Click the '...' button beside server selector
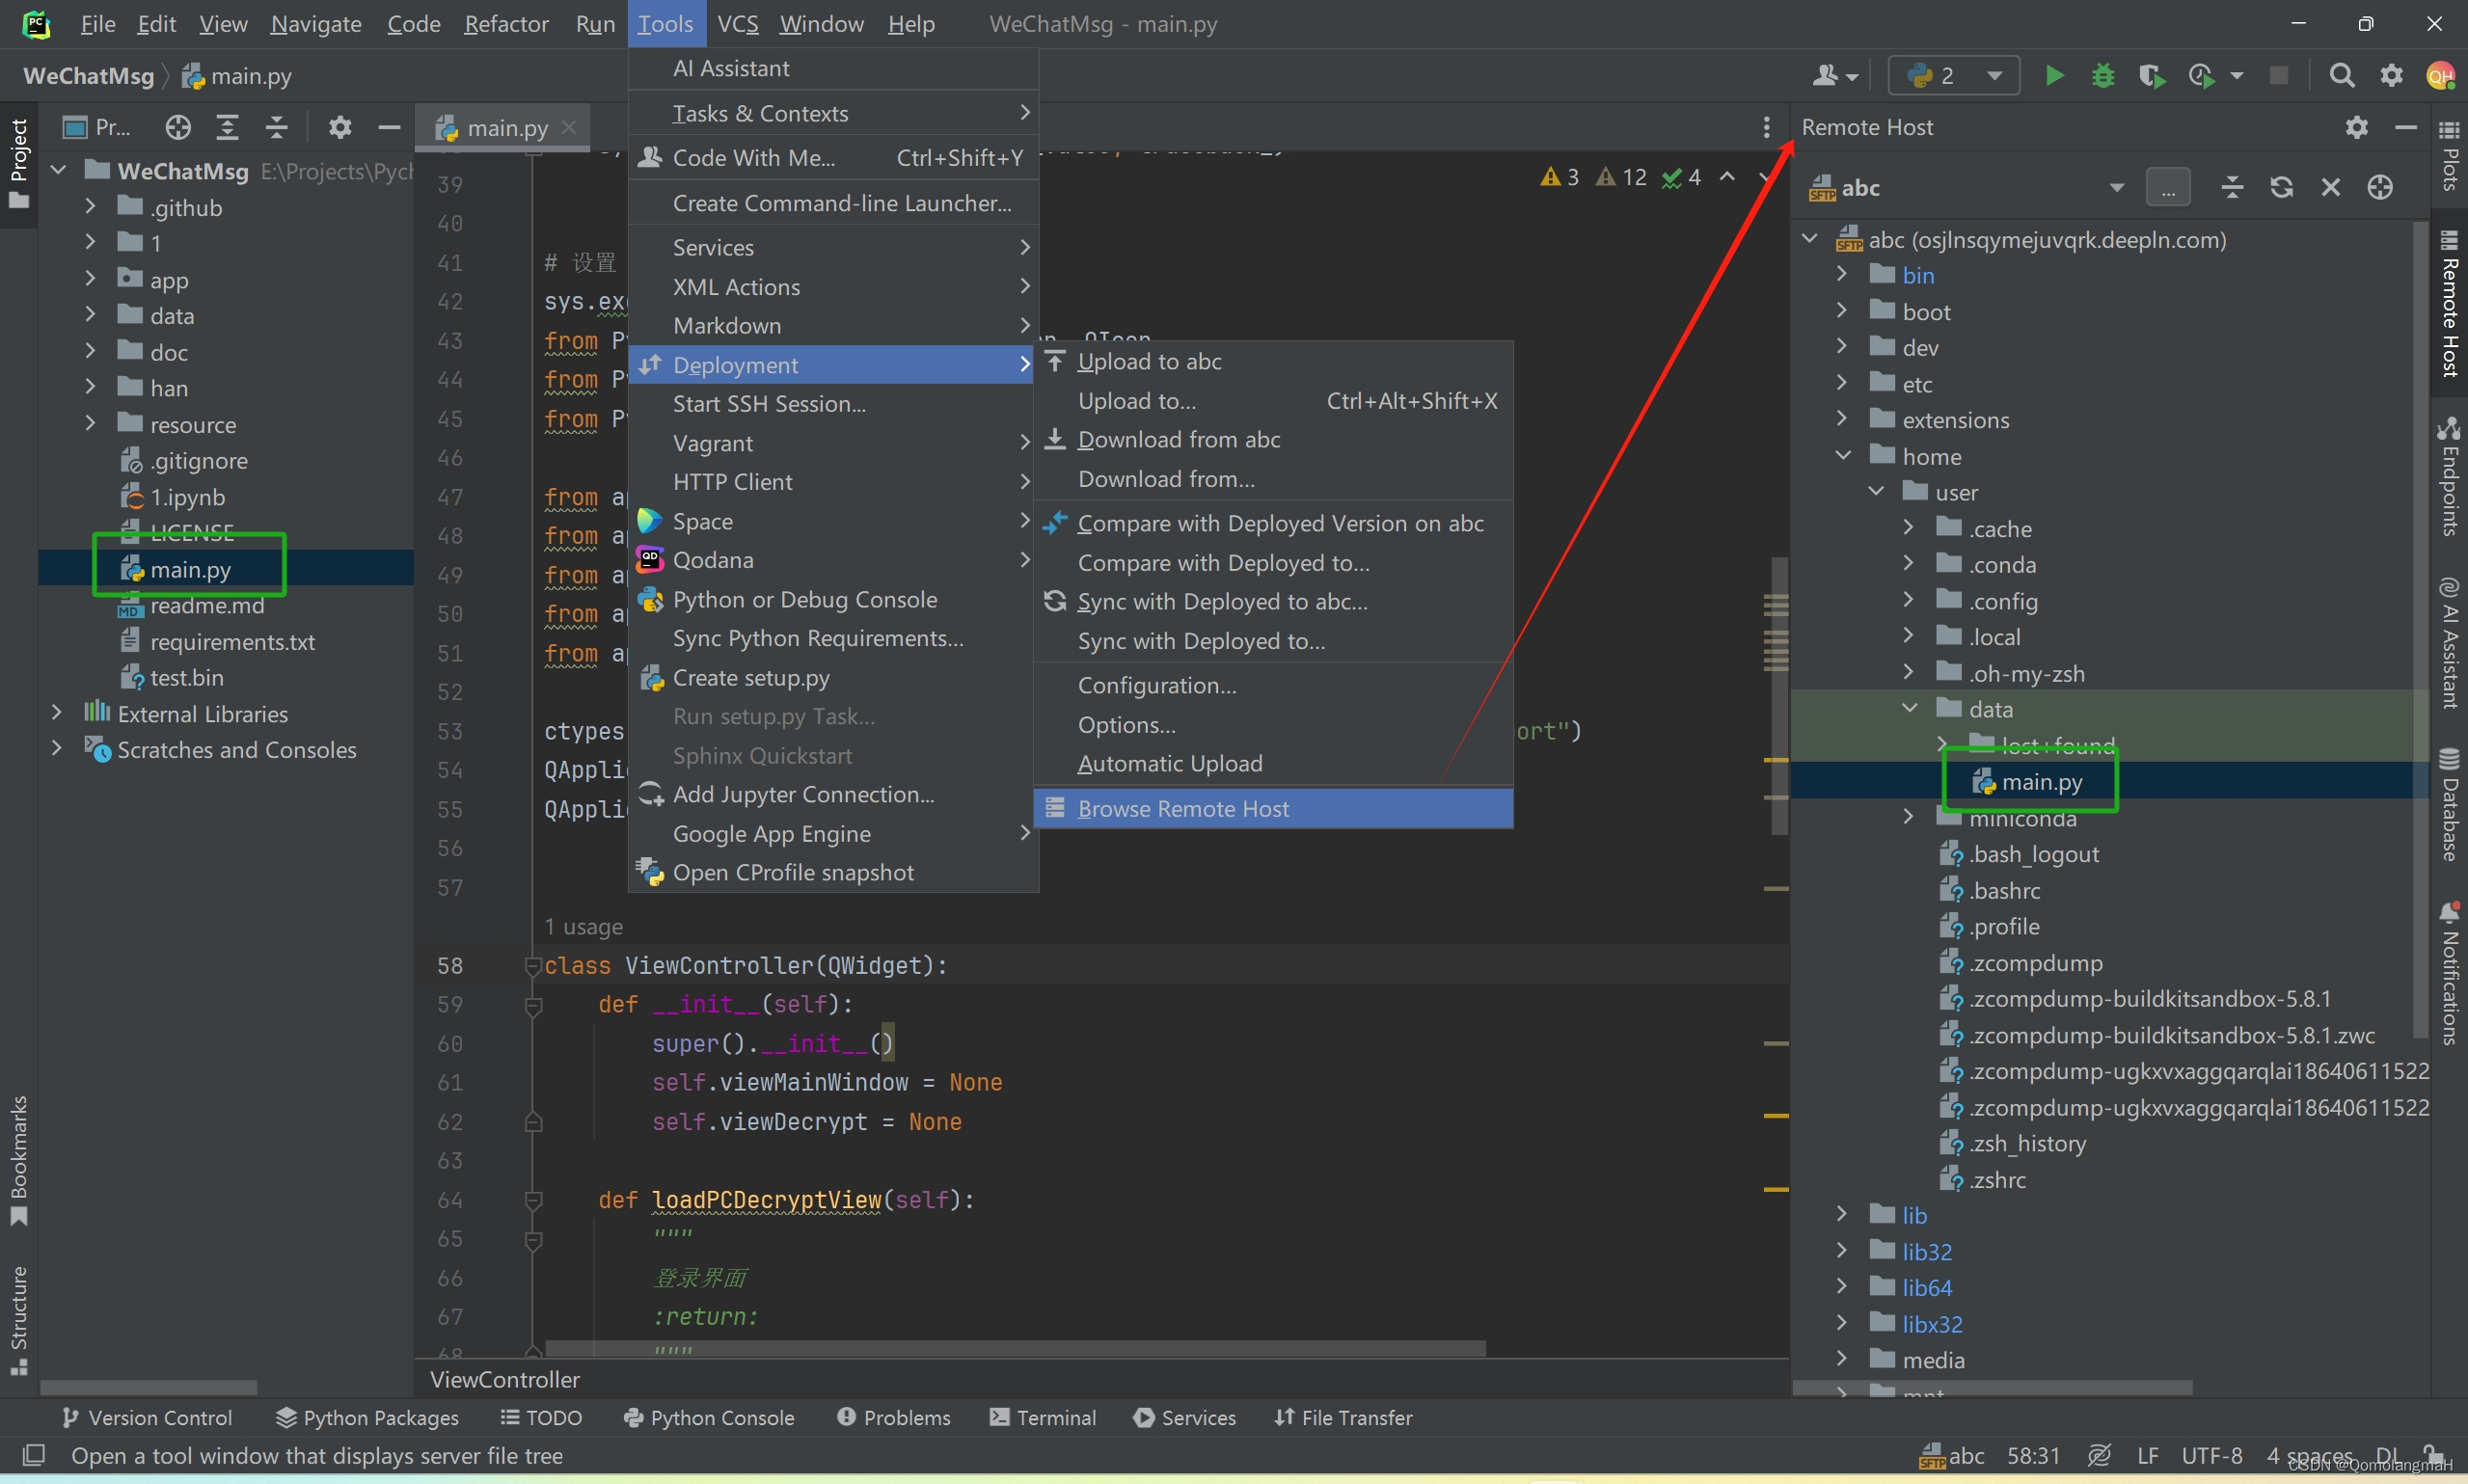The height and width of the screenshot is (1484, 2468). 2167,187
